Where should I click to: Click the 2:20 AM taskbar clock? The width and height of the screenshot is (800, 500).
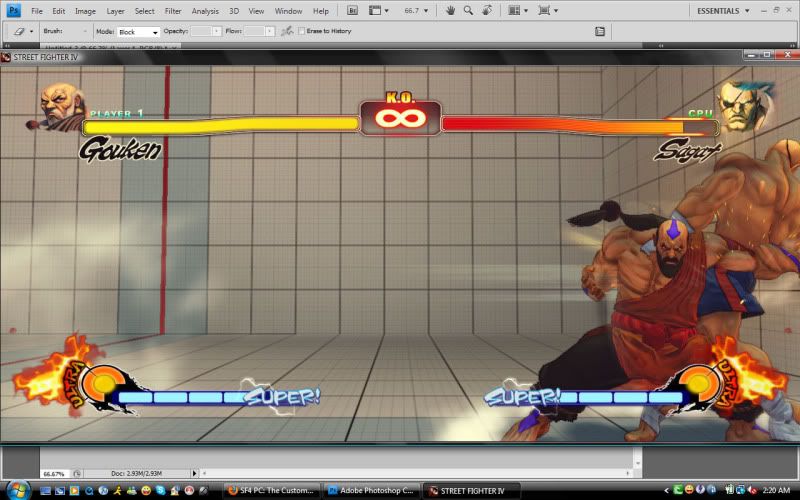pyautogui.click(x=776, y=490)
